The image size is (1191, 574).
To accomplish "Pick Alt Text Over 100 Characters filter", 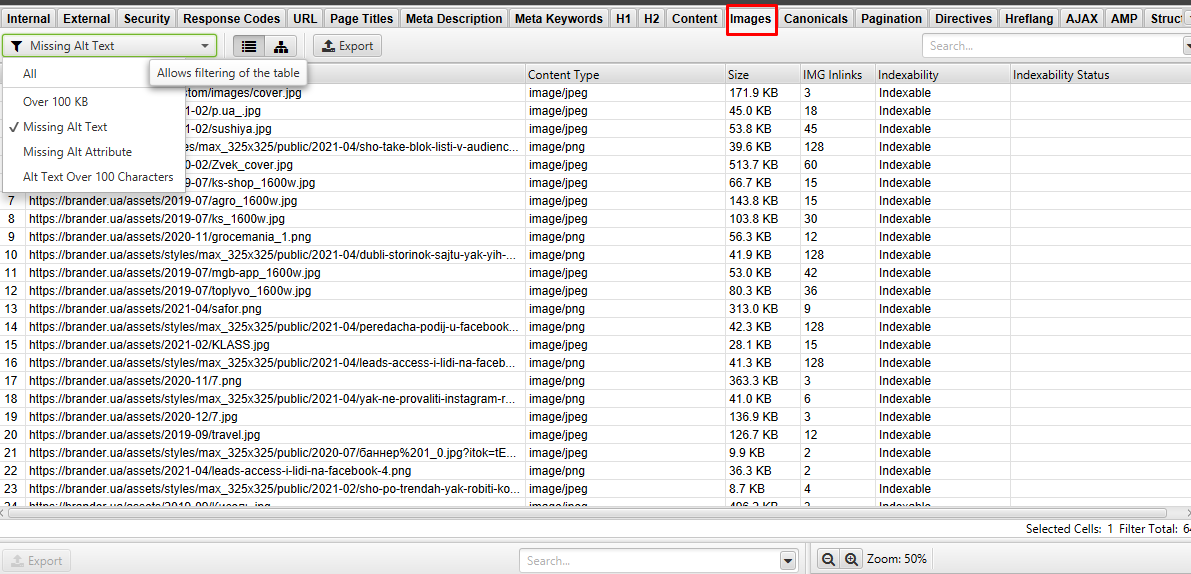I will pos(98,177).
